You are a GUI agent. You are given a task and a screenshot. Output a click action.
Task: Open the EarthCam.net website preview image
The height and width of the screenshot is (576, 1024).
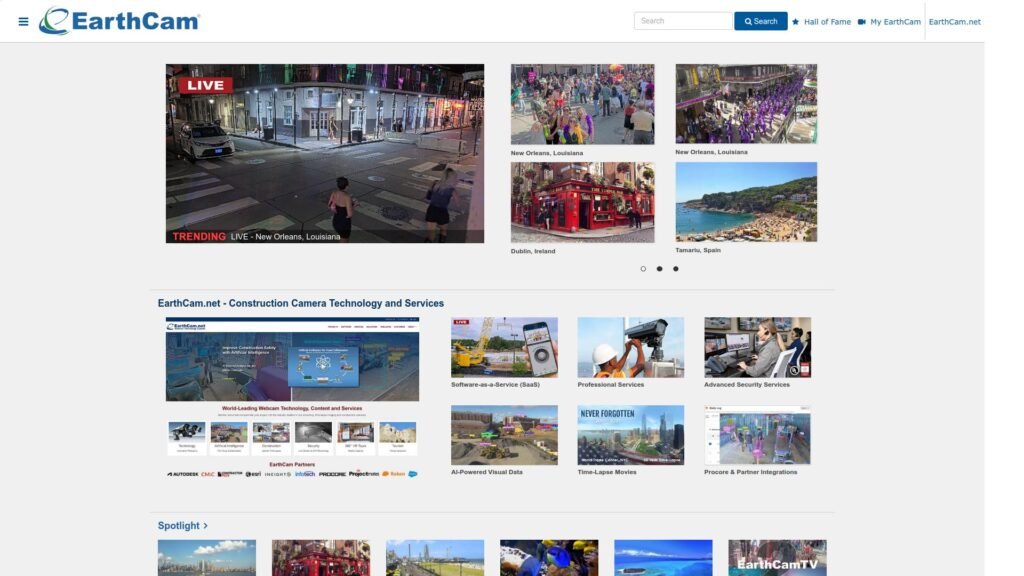(x=292, y=398)
